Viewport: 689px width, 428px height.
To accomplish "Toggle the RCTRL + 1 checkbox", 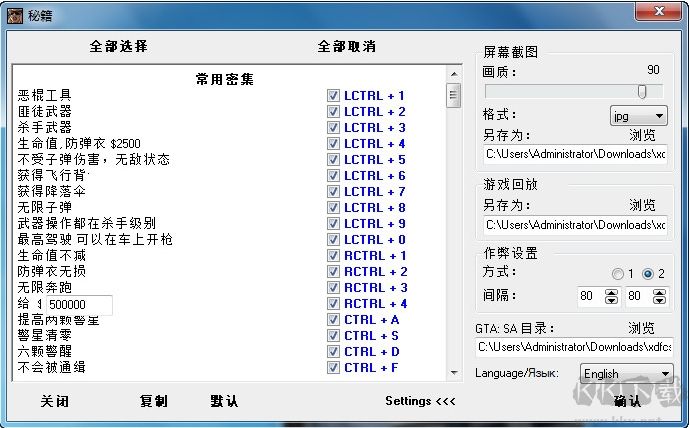I will coord(333,255).
